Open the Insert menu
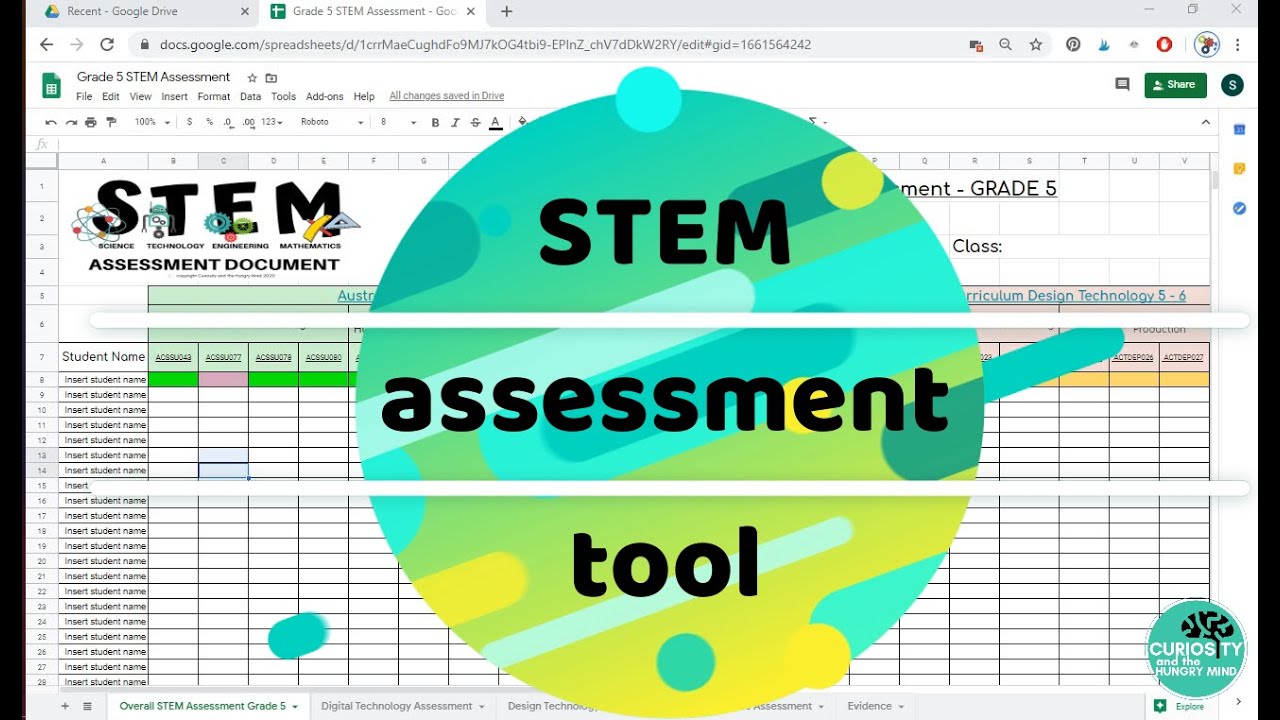1280x720 pixels. [175, 97]
